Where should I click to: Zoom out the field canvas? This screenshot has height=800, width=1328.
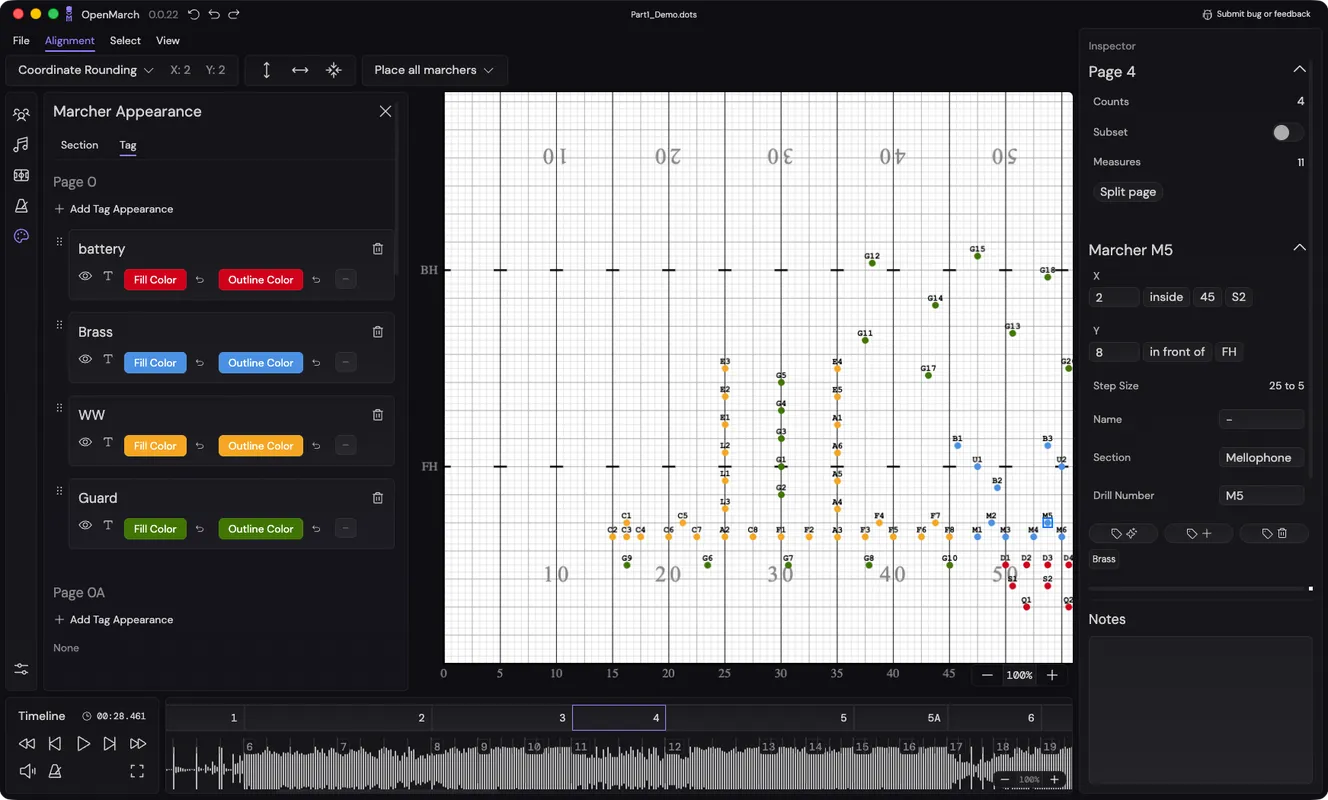tap(987, 675)
